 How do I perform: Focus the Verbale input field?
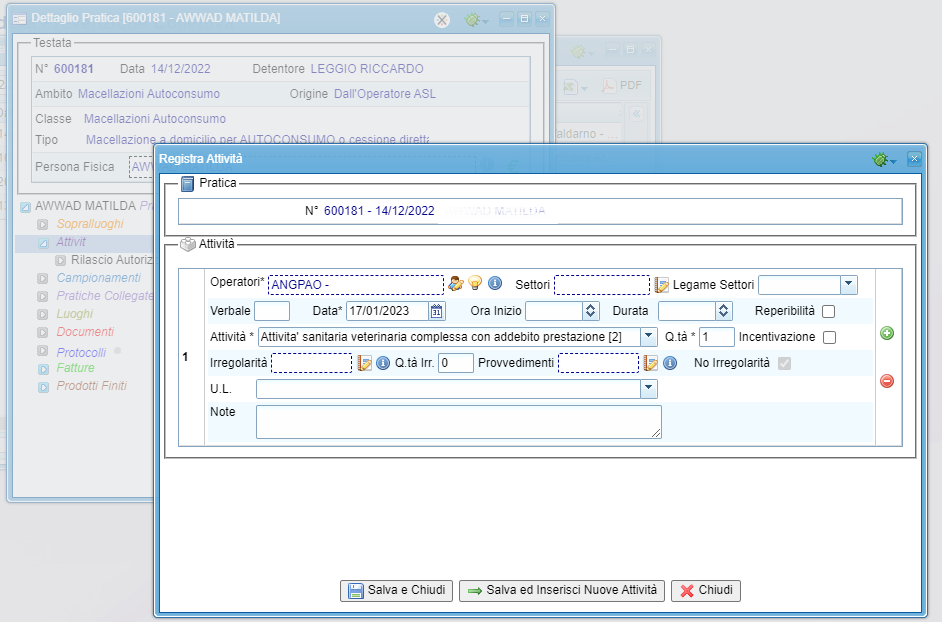coord(272,311)
